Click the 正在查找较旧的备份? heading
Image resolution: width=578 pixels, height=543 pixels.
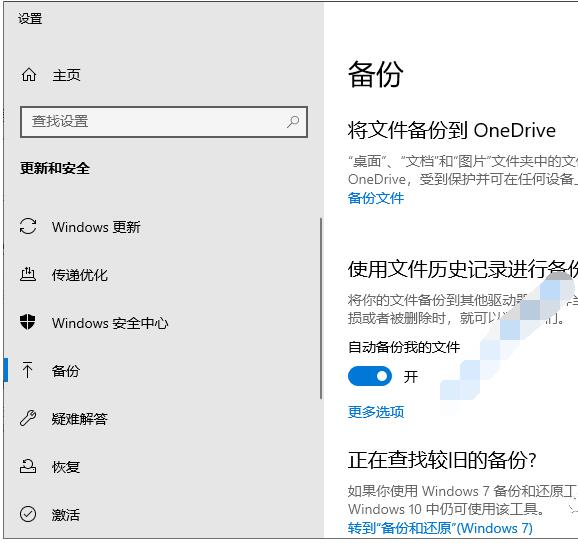click(x=442, y=460)
